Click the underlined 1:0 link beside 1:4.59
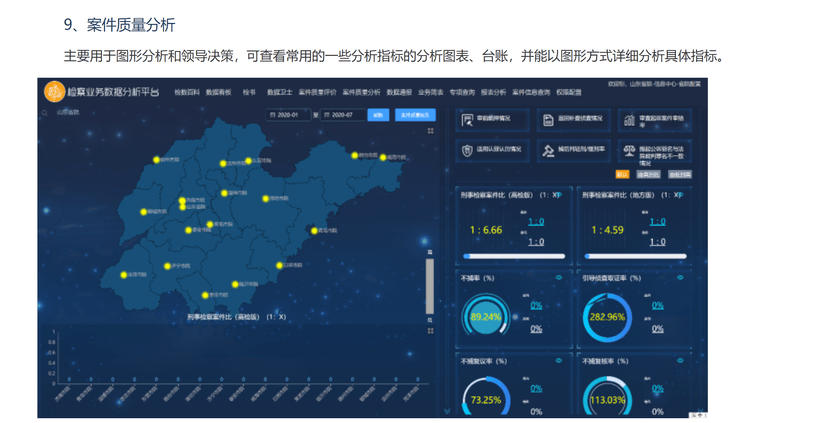 [657, 222]
